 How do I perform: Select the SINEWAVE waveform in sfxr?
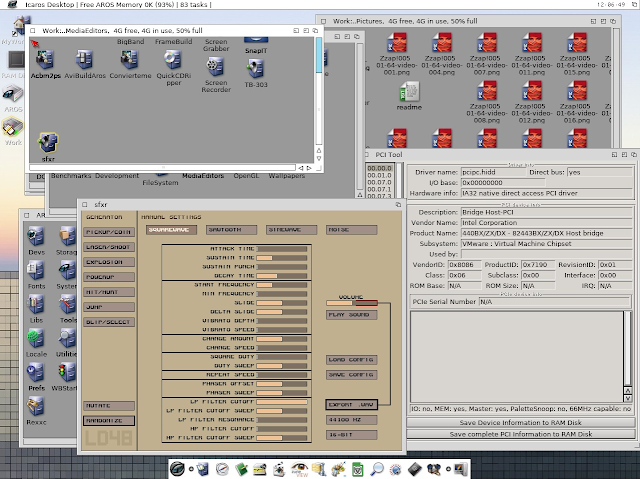click(x=291, y=230)
